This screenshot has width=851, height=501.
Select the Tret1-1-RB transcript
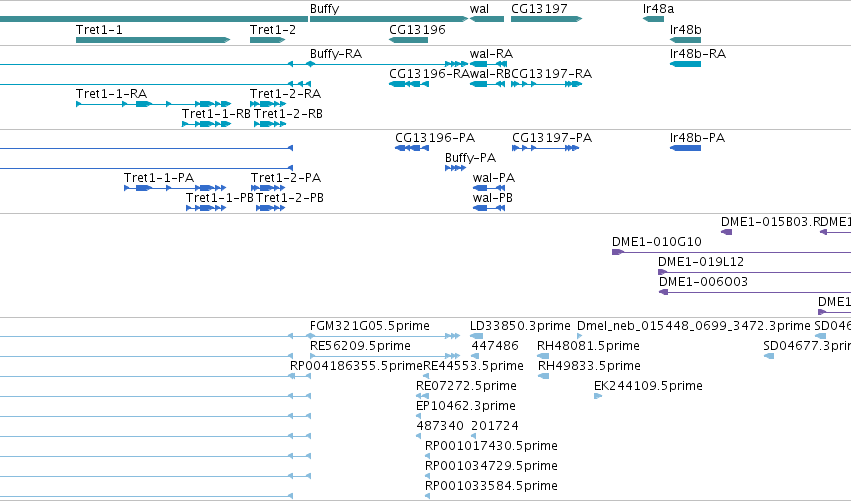click(207, 124)
